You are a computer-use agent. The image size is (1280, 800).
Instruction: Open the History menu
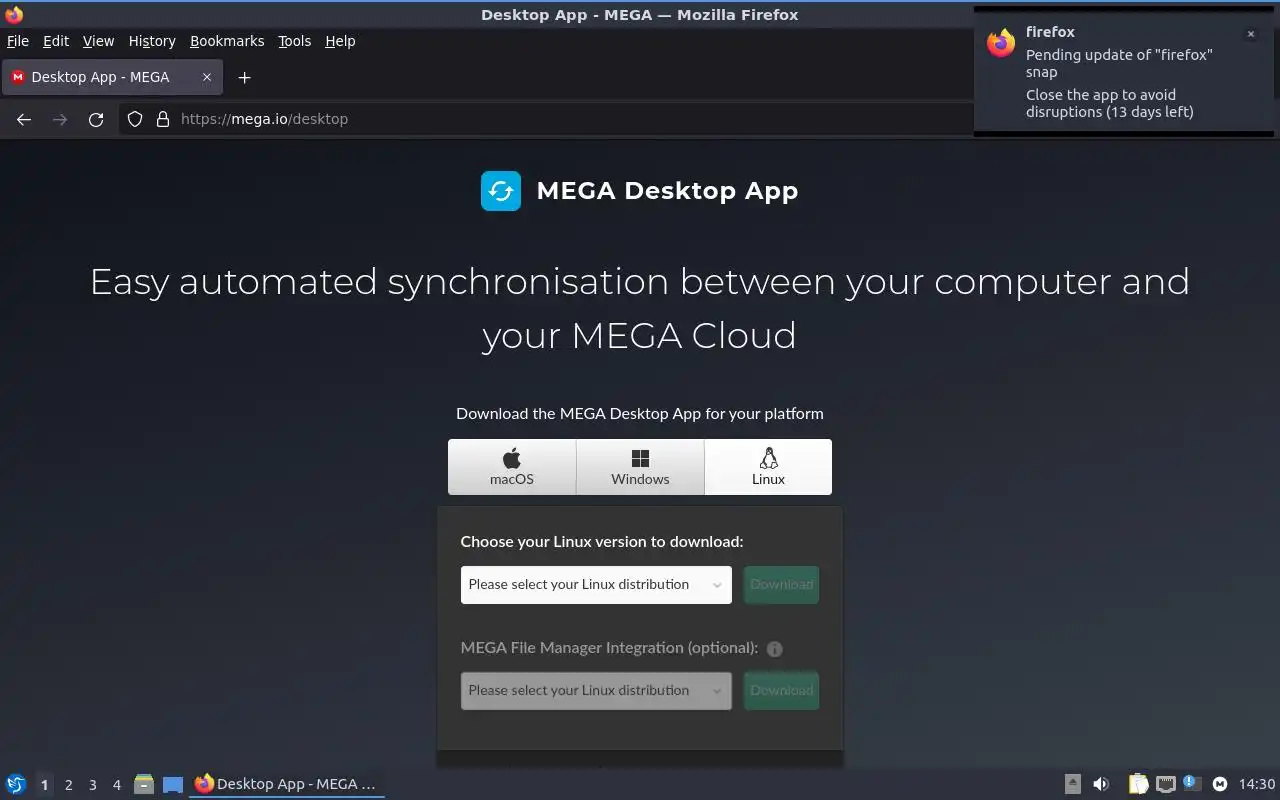point(152,41)
